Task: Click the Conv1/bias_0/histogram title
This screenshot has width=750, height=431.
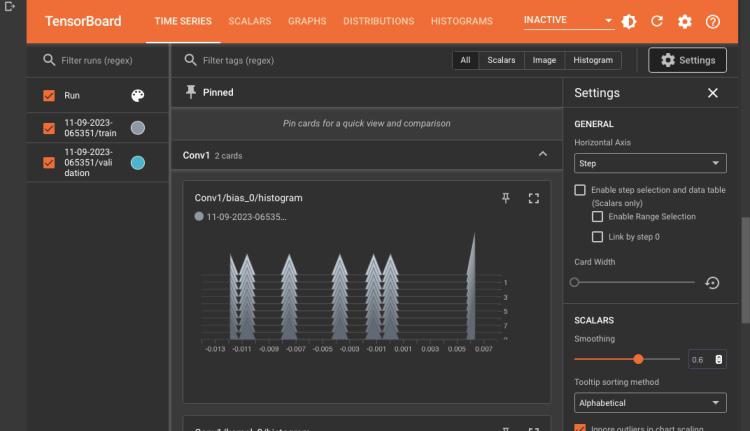Action: tap(248, 198)
